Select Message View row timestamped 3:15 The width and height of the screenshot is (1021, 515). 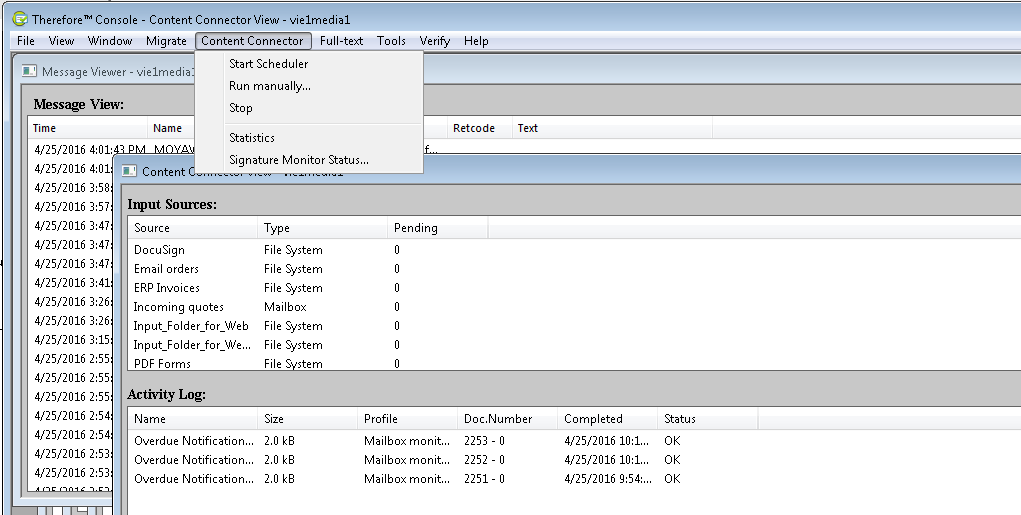[73, 339]
